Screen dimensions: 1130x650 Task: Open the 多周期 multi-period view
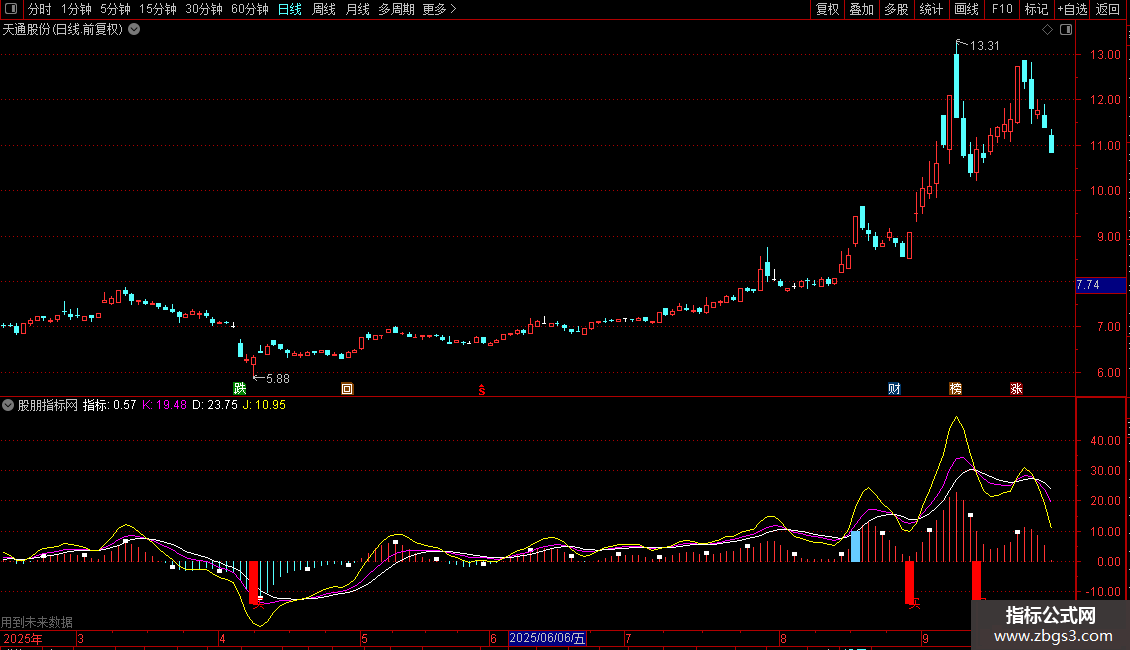[396, 9]
